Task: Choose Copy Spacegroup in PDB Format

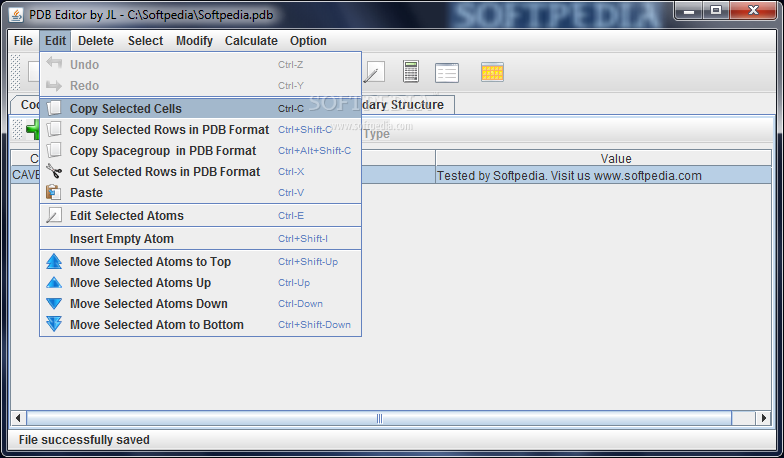Action: coord(200,150)
